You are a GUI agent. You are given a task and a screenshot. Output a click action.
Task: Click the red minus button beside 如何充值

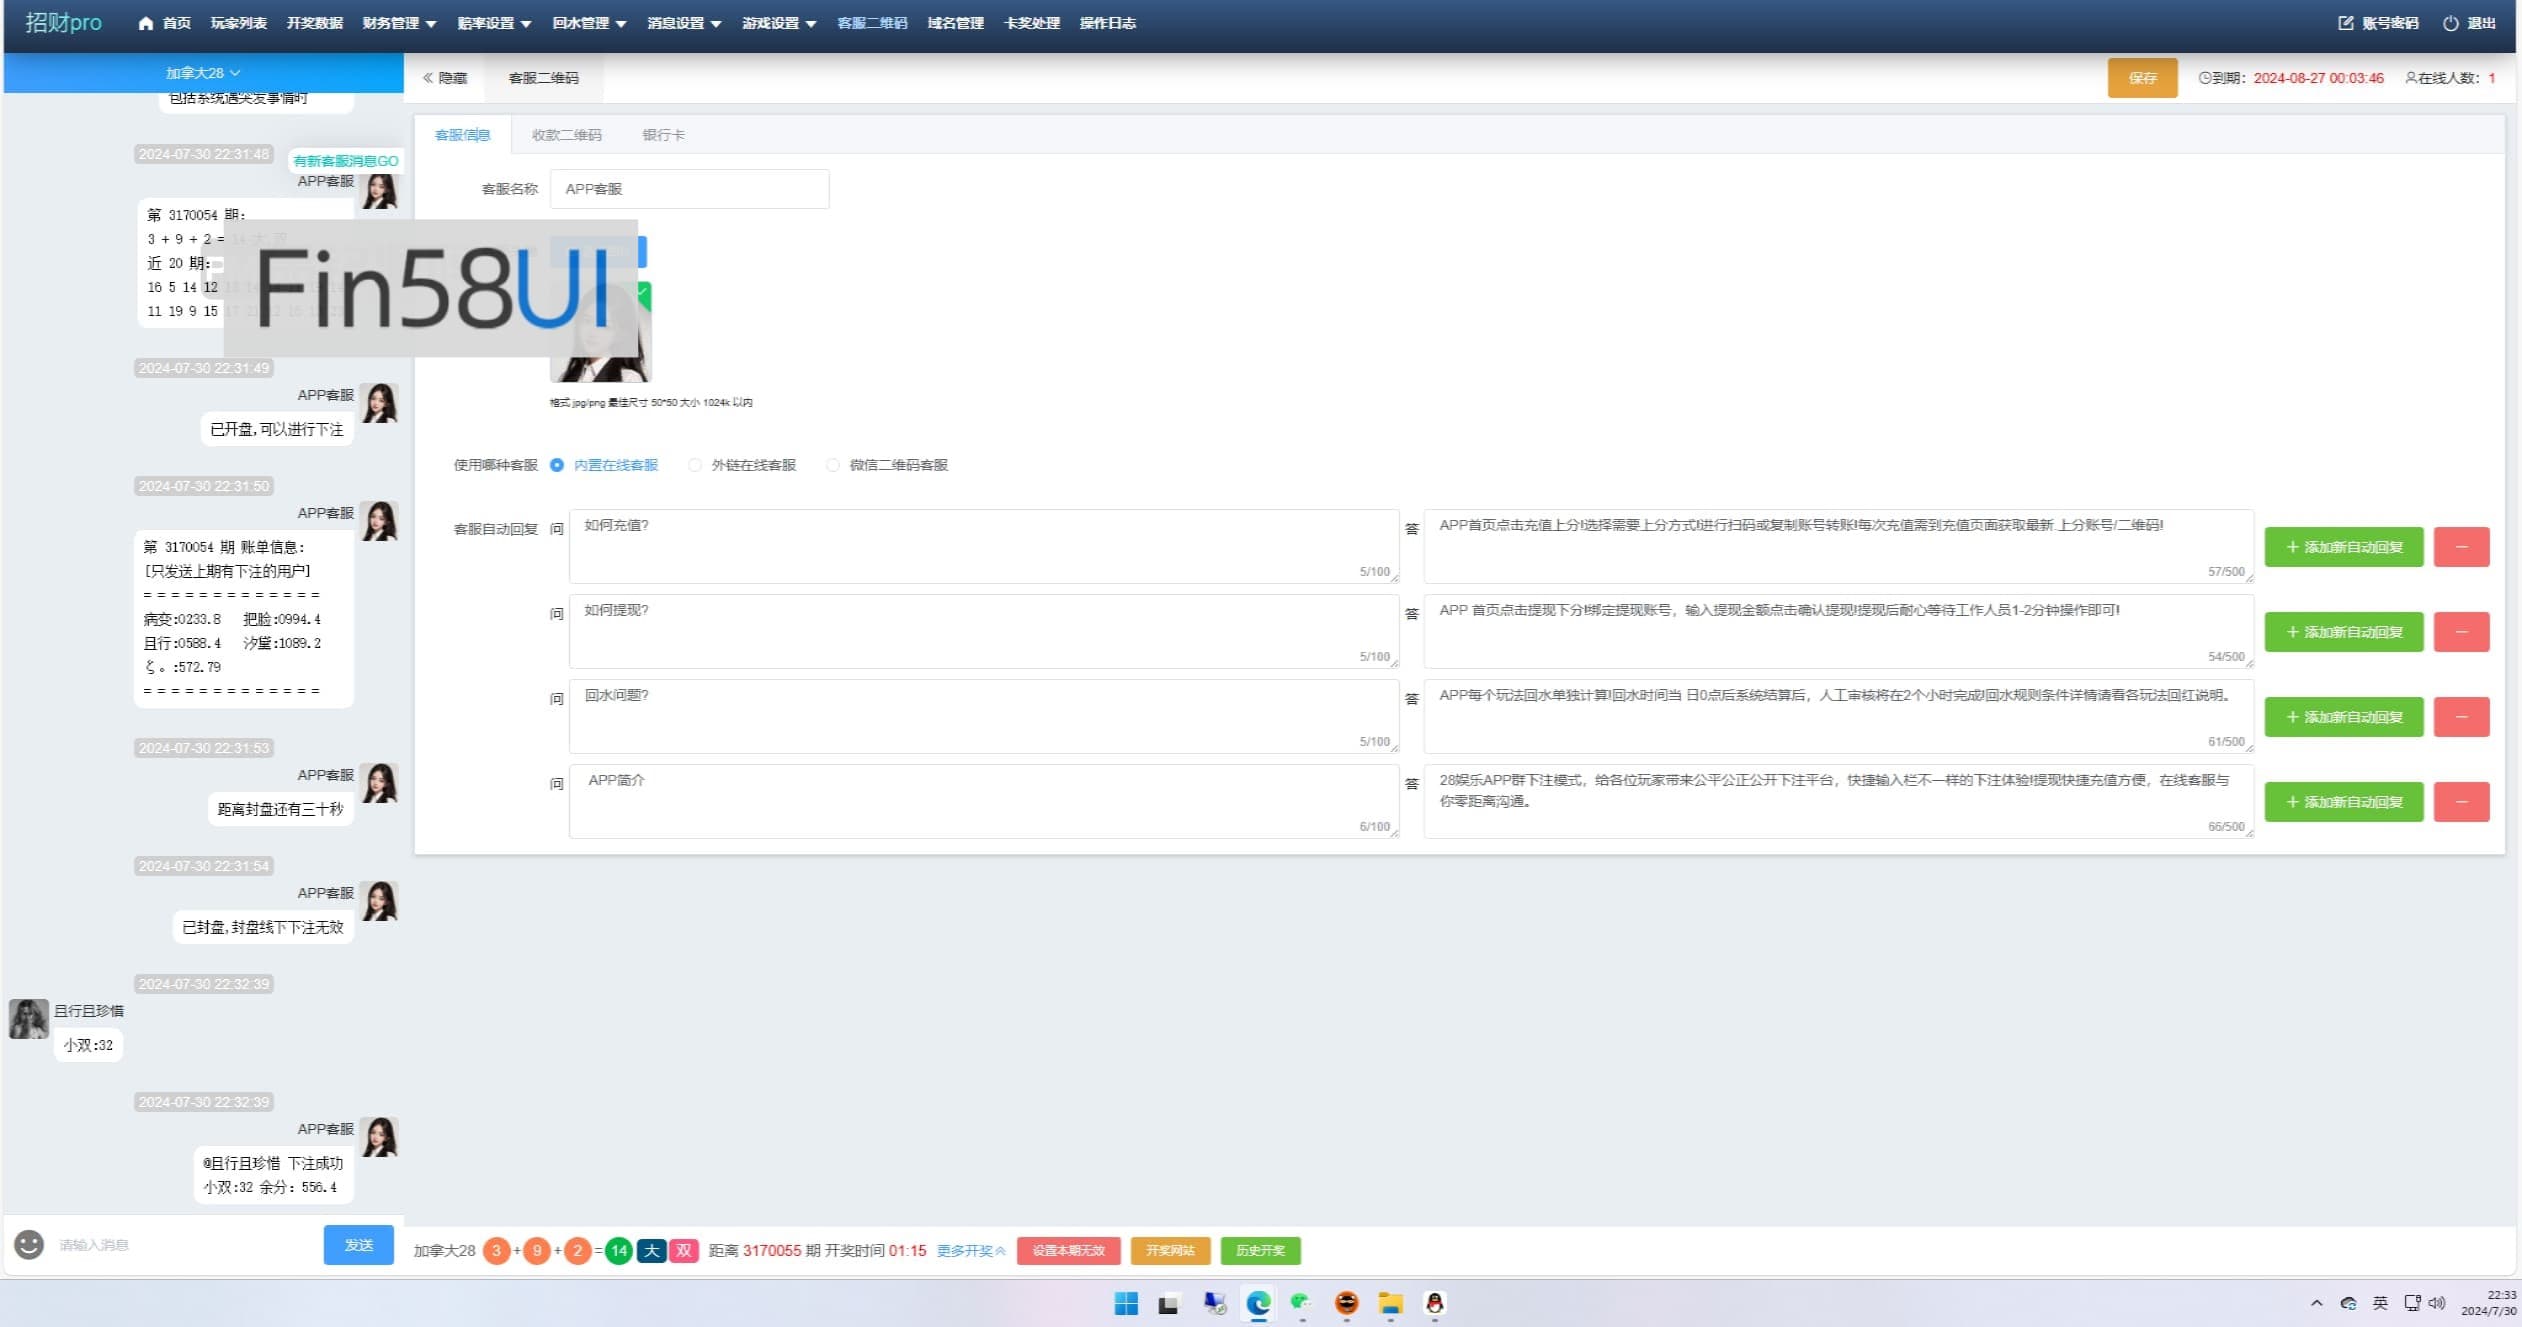[2461, 547]
